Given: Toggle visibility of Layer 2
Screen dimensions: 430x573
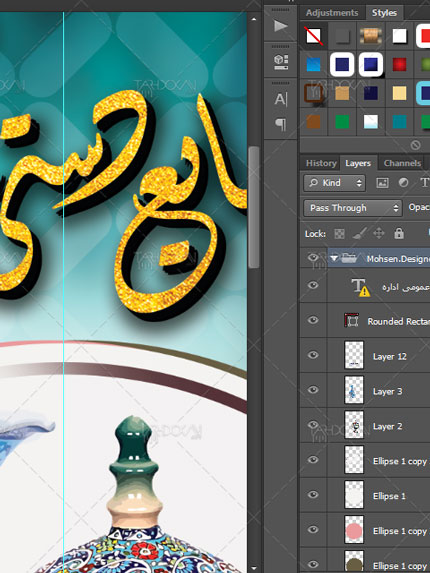Looking at the screenshot, I should (313, 425).
